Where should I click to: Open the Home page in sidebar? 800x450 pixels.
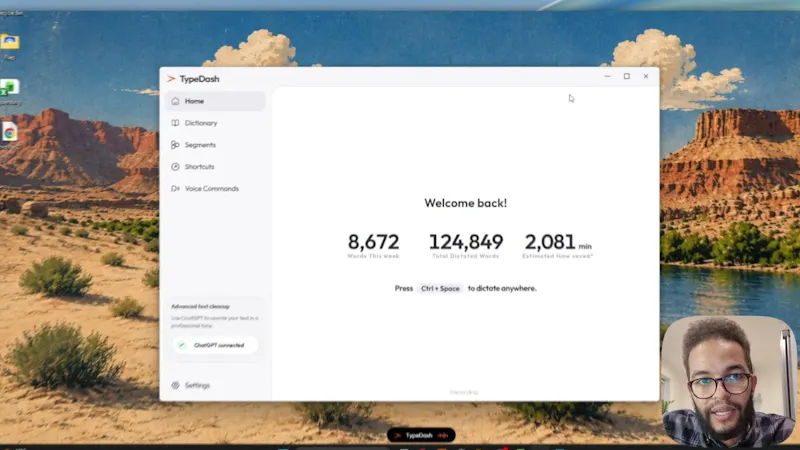tap(215, 101)
